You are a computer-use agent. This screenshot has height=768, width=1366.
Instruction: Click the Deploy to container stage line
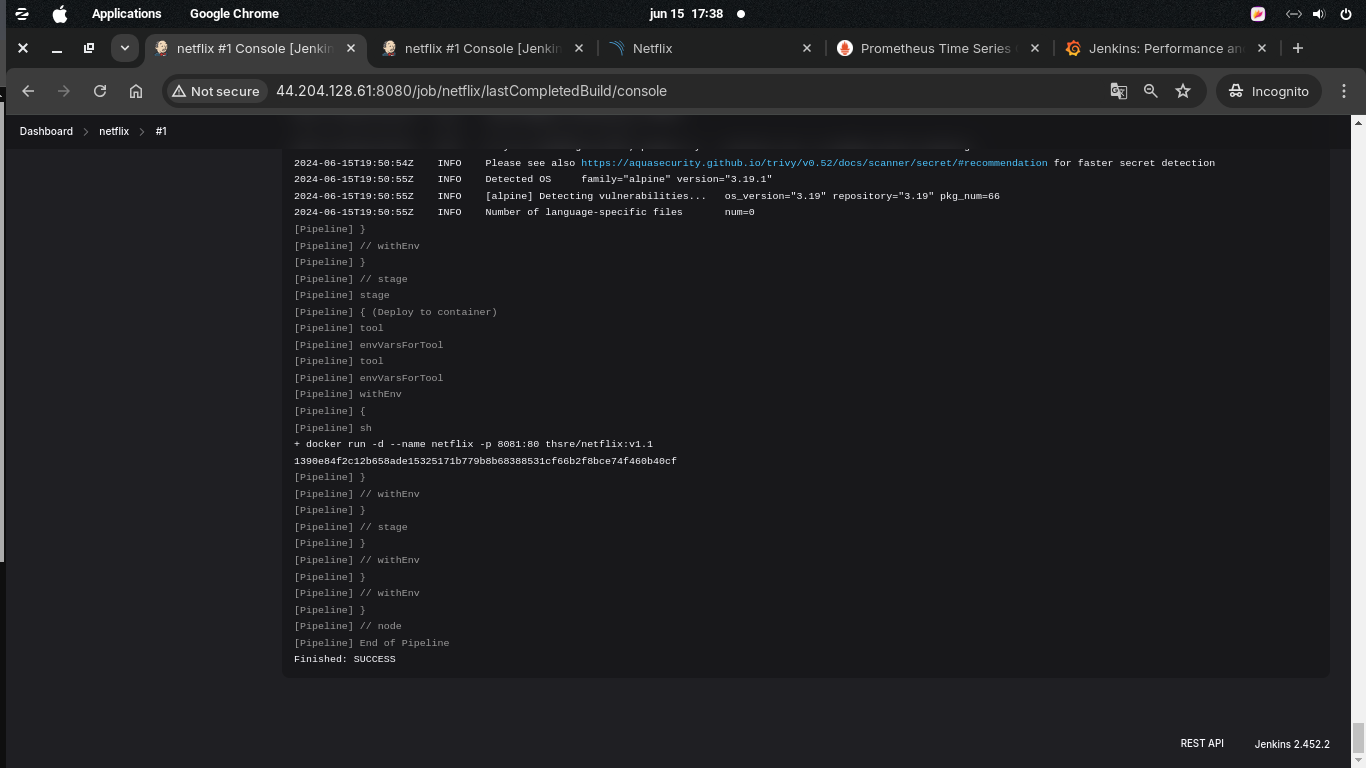point(396,312)
